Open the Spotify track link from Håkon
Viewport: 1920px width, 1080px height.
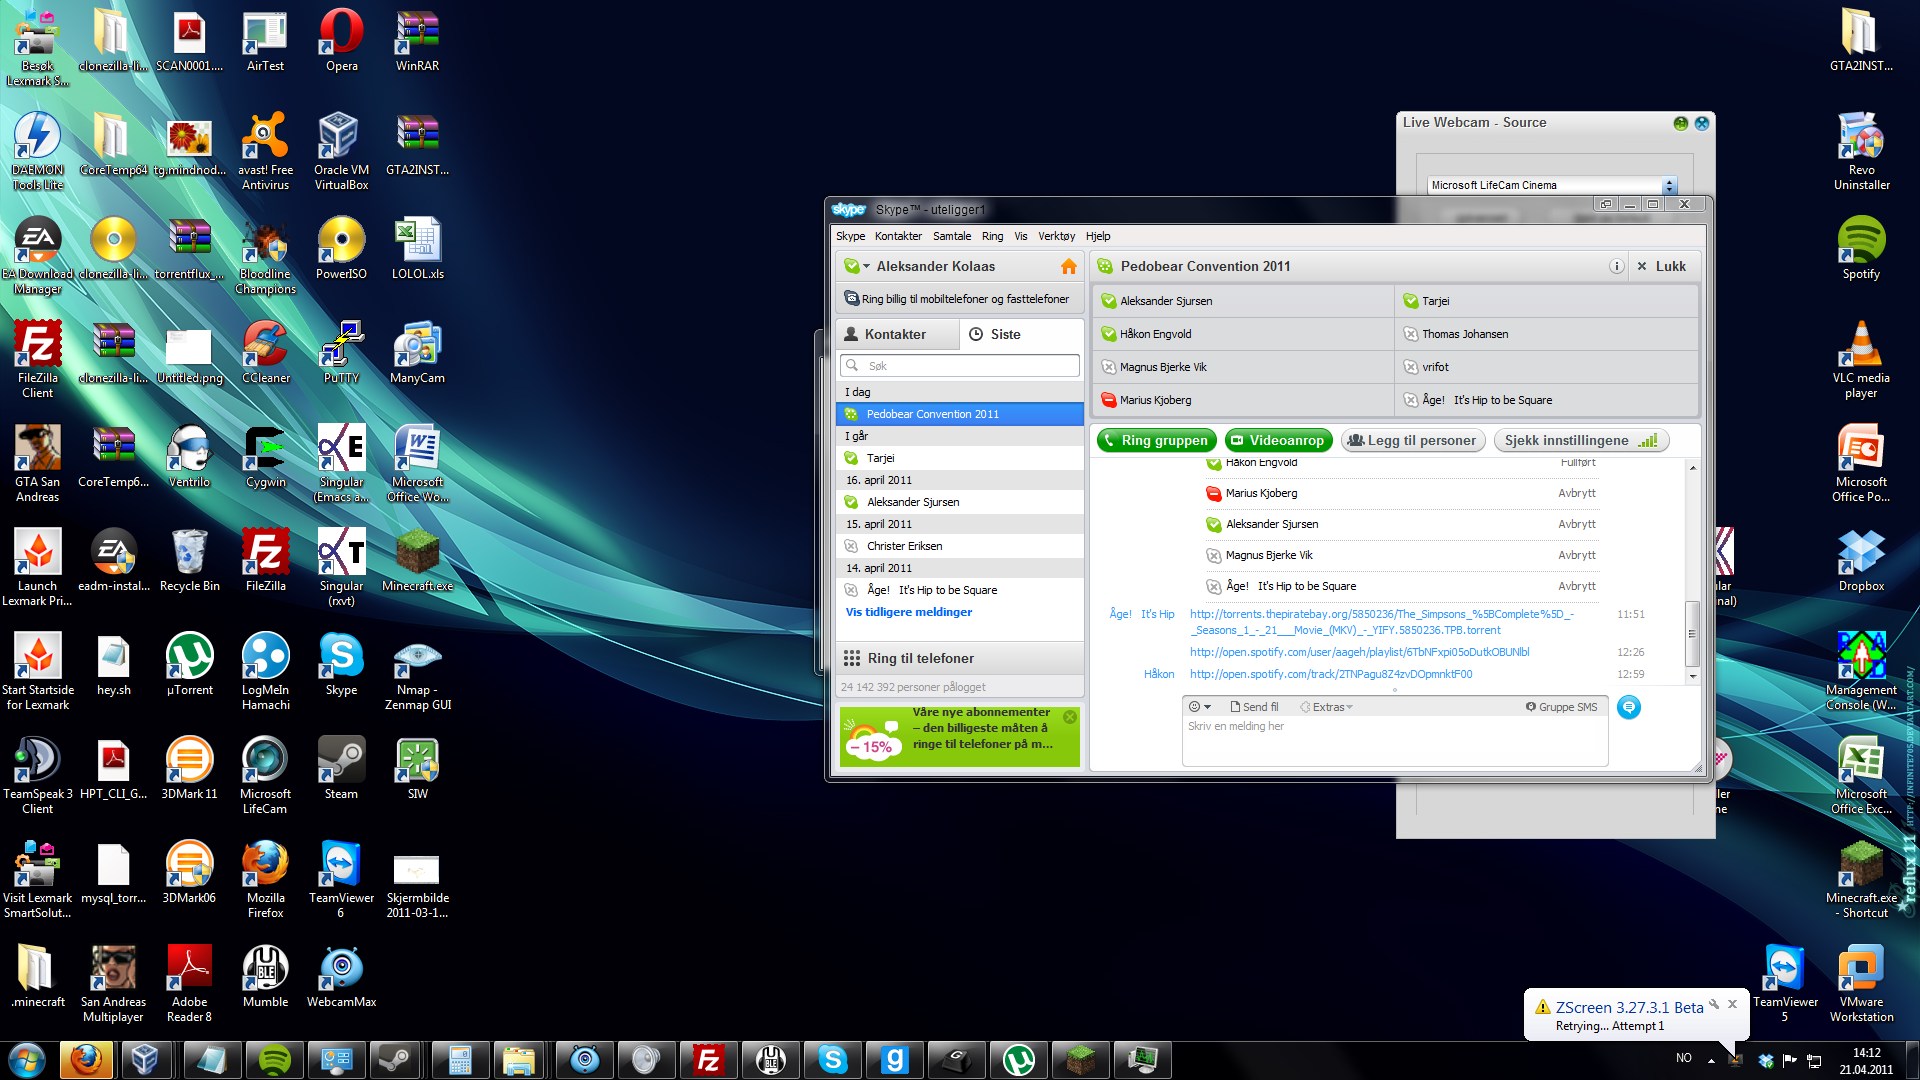pyautogui.click(x=1331, y=674)
